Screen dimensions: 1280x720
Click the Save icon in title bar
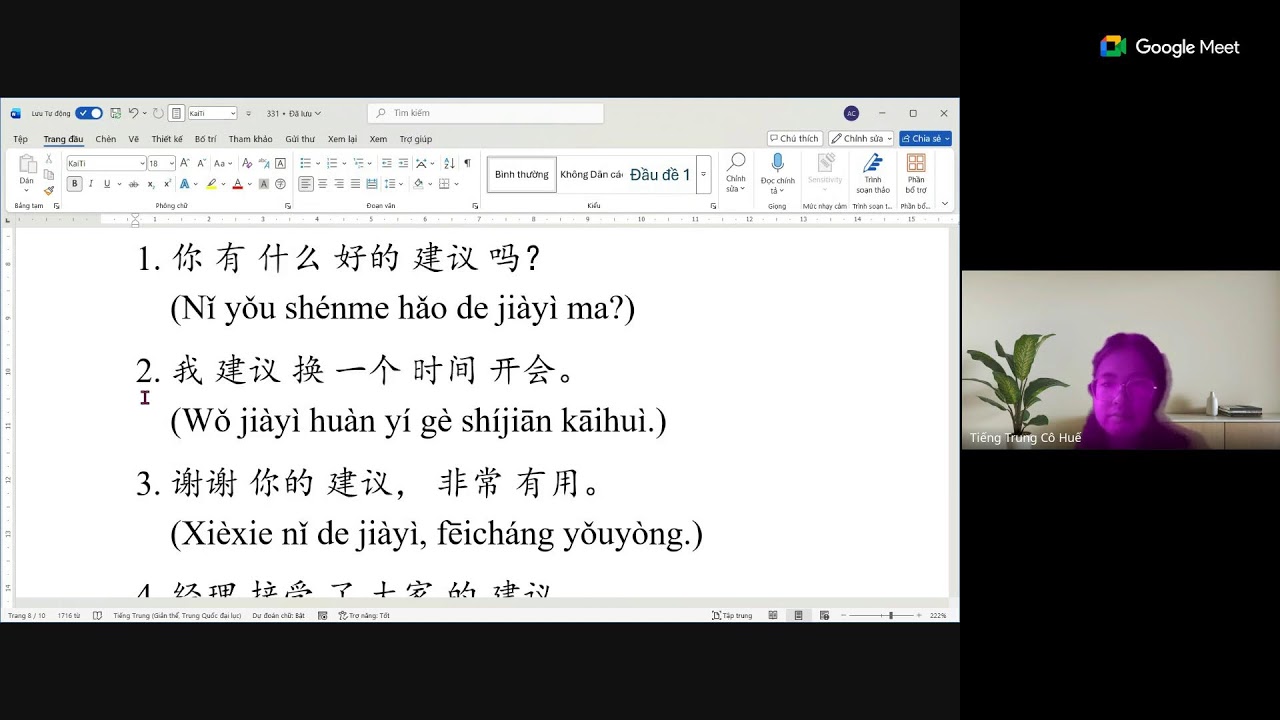coord(116,113)
